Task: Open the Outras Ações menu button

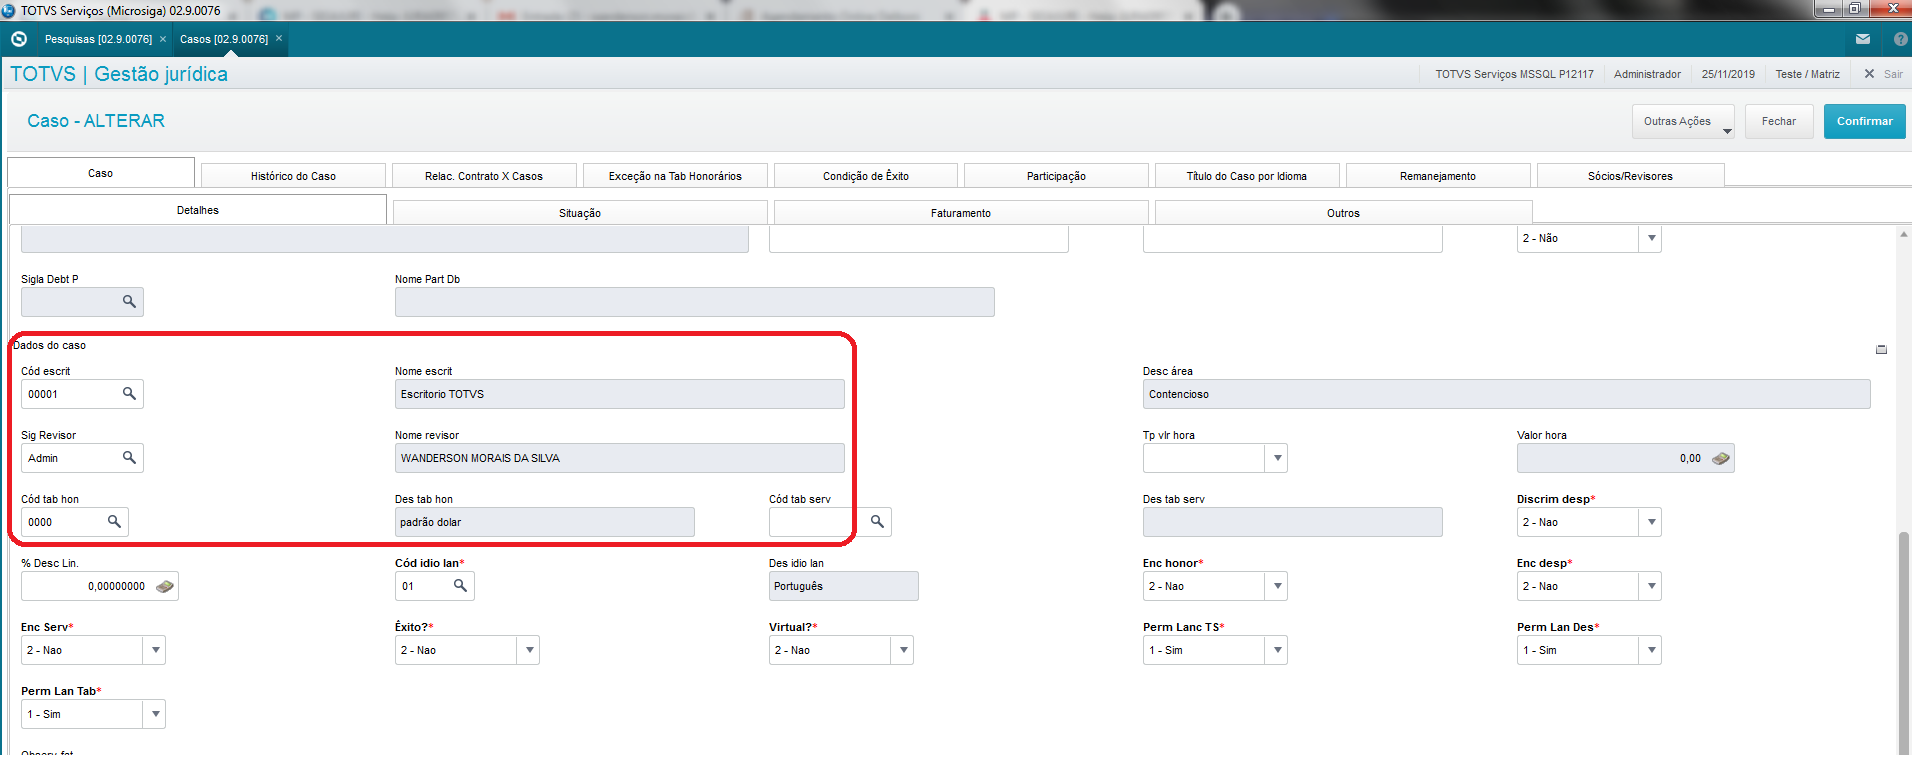Action: 1683,121
